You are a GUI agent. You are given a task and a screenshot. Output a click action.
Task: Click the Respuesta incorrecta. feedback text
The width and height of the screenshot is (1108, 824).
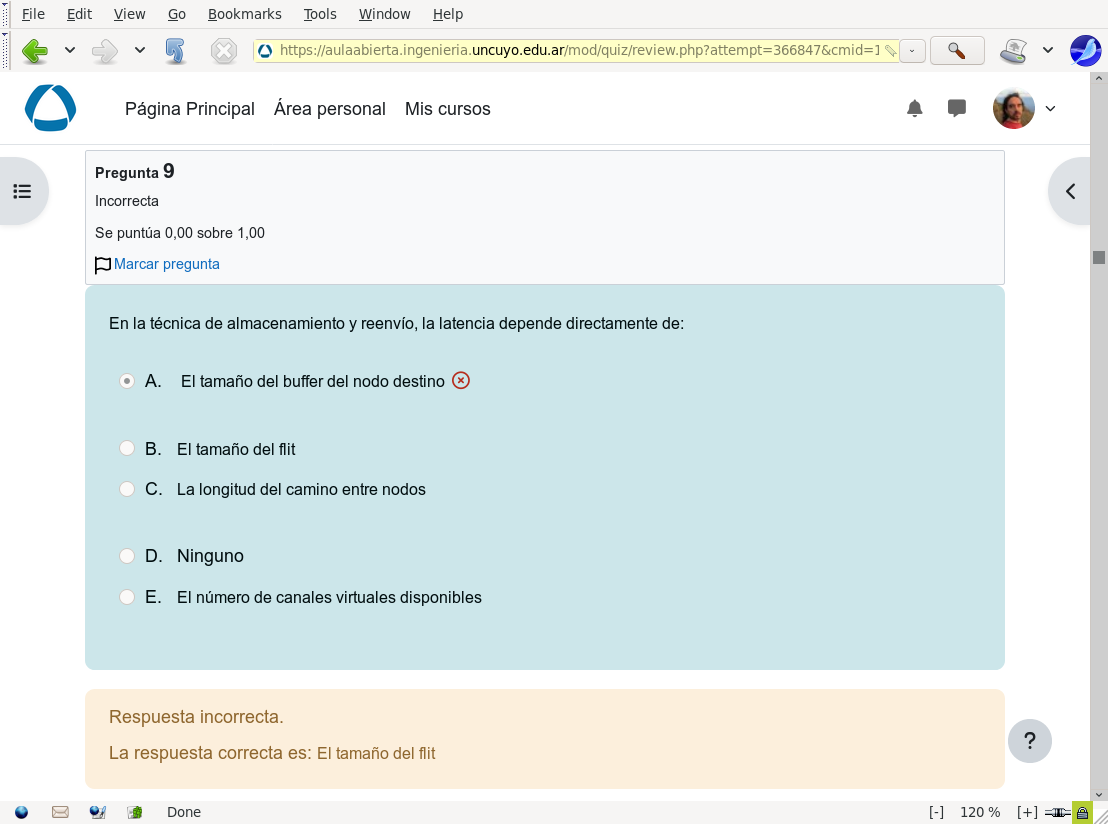pos(196,717)
